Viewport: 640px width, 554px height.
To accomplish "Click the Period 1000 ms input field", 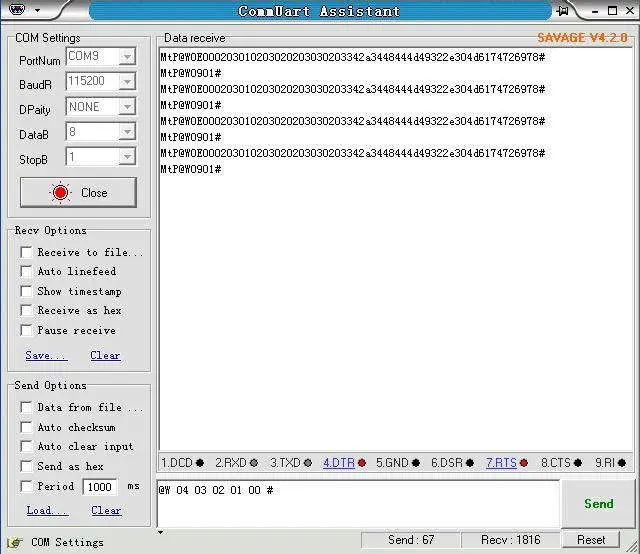I will [100, 487].
